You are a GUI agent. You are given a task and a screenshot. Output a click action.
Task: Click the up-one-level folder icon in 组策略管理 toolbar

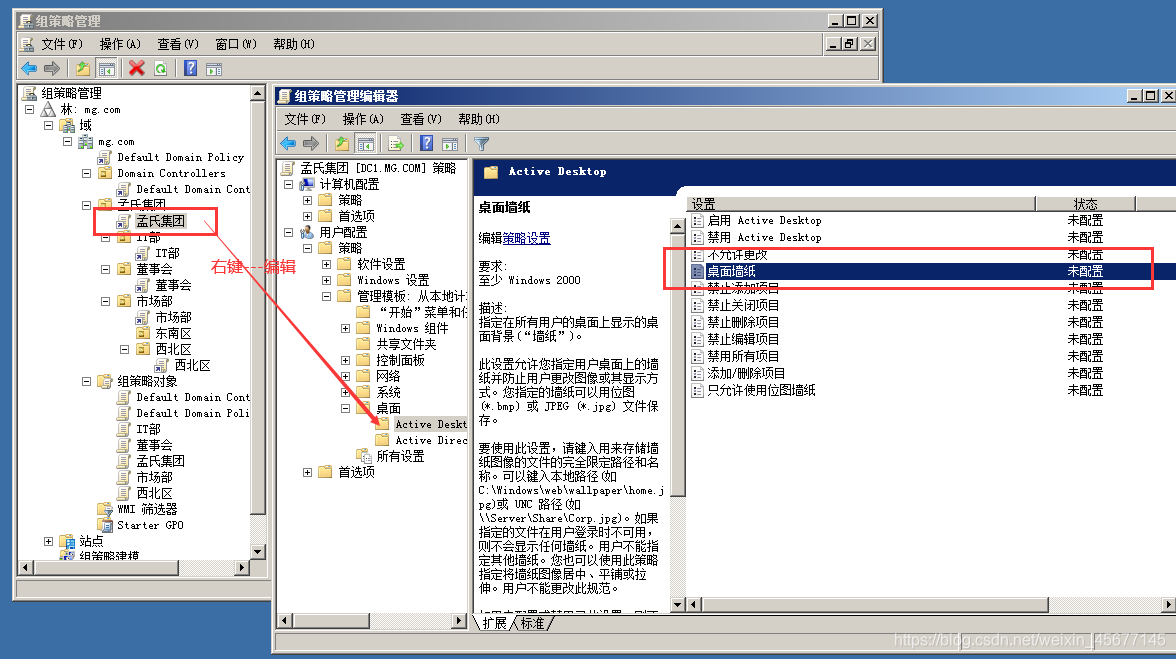pos(82,69)
